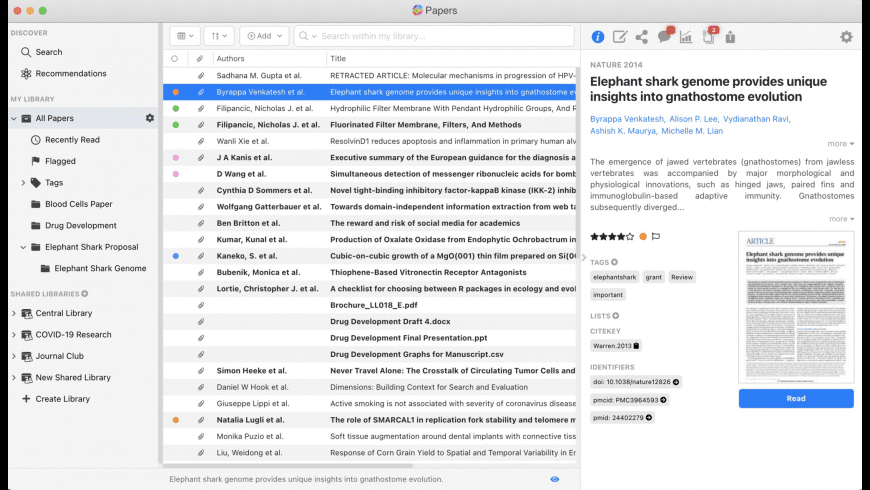Collapse the Elephant Shark Proposal folder
The image size is (870, 490).
click(x=23, y=247)
